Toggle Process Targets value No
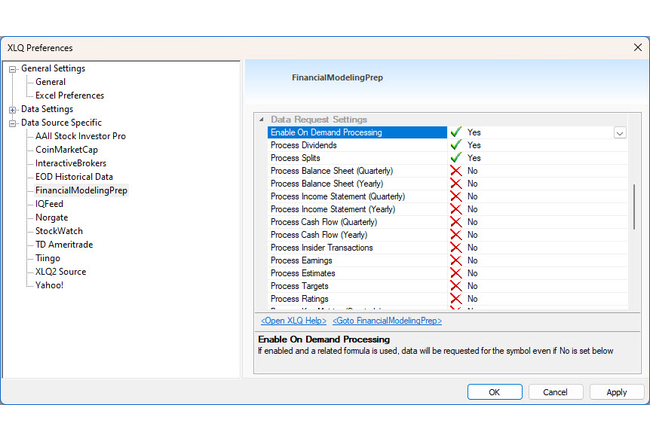 [472, 286]
